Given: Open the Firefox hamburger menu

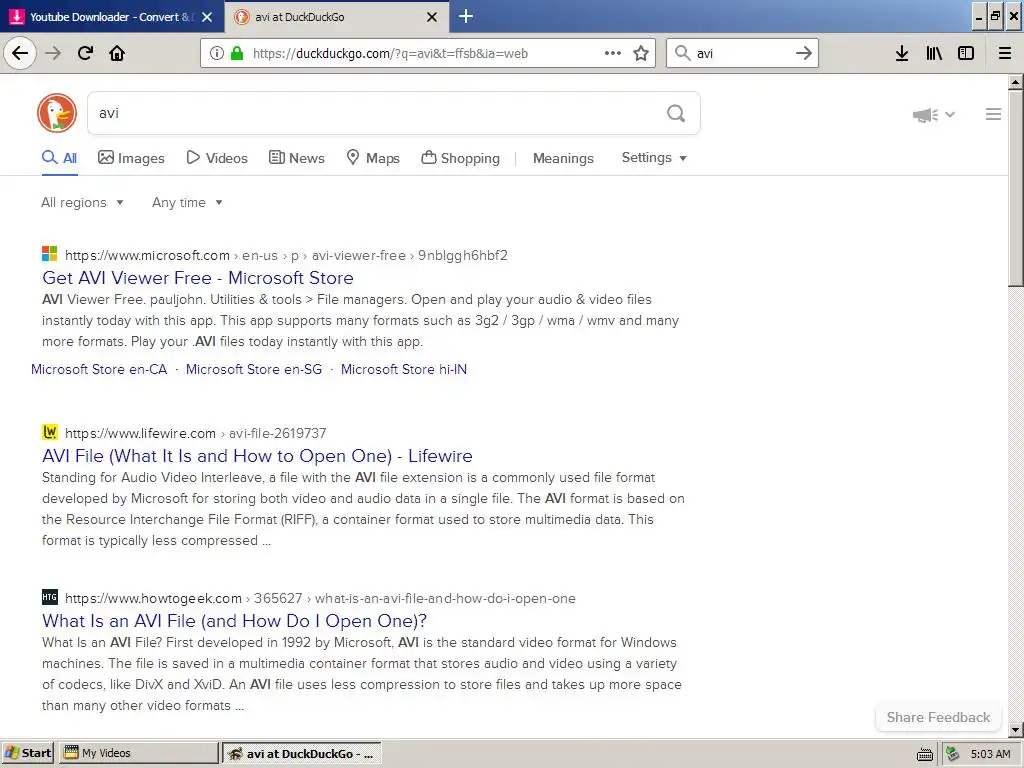Looking at the screenshot, I should coord(1005,53).
